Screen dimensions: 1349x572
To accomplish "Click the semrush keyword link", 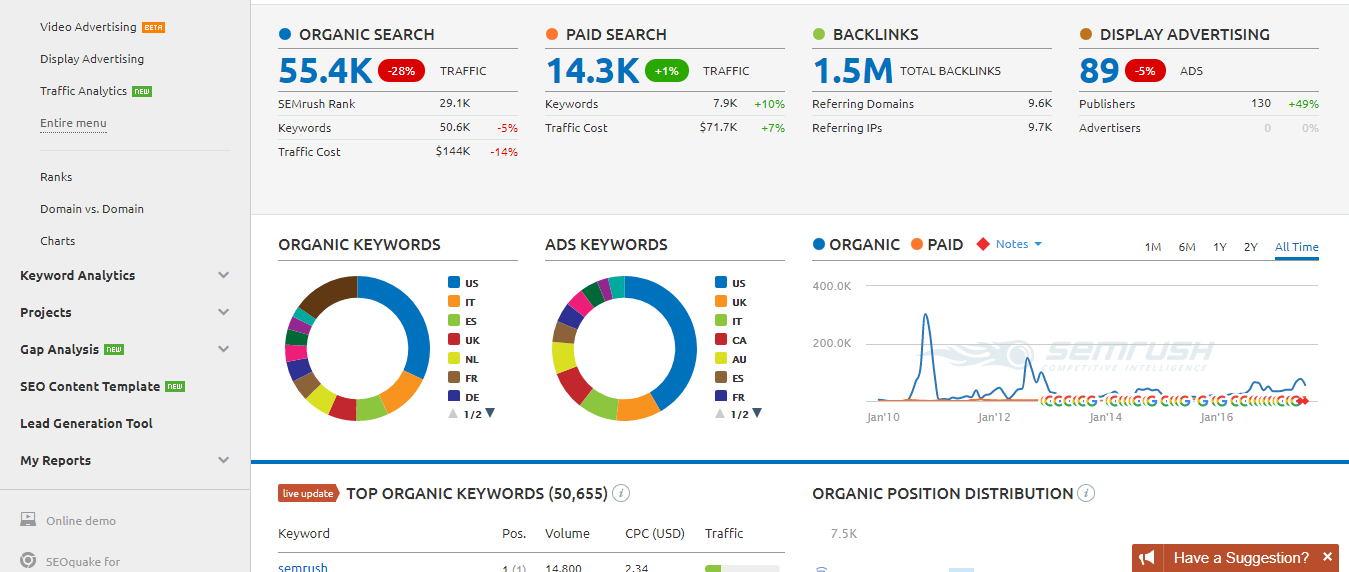I will (x=303, y=567).
